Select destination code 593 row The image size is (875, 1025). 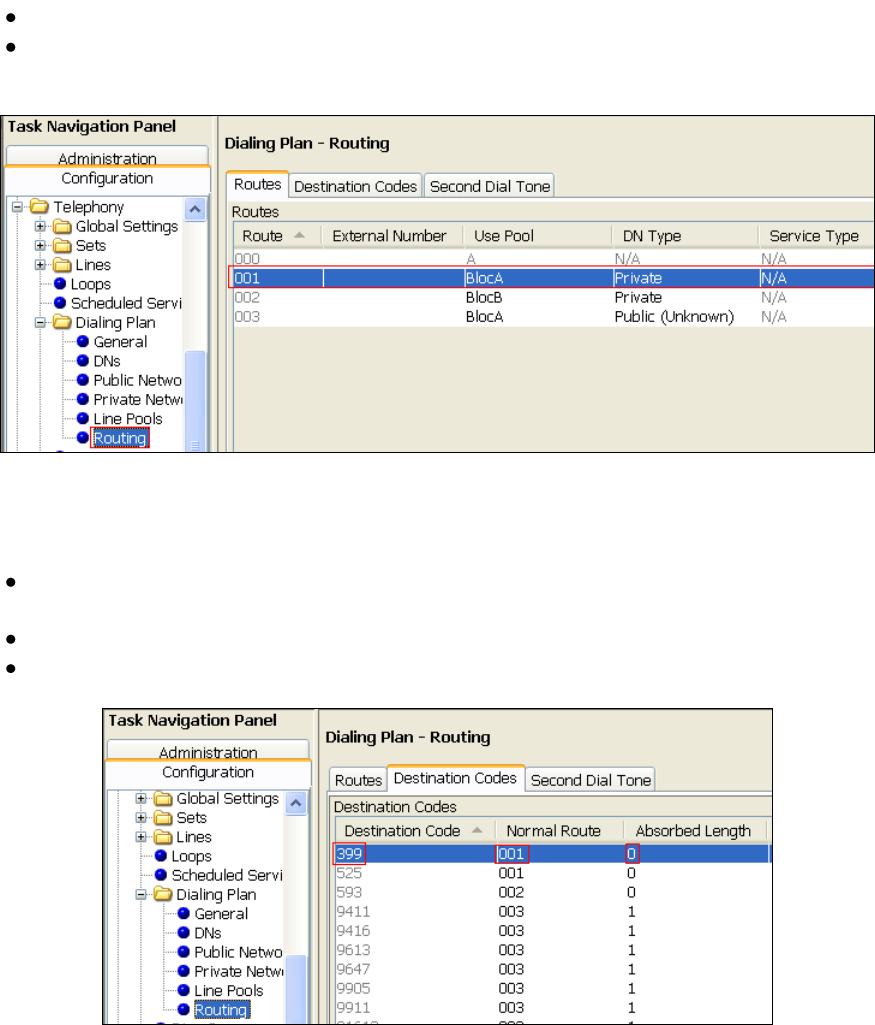(553, 892)
